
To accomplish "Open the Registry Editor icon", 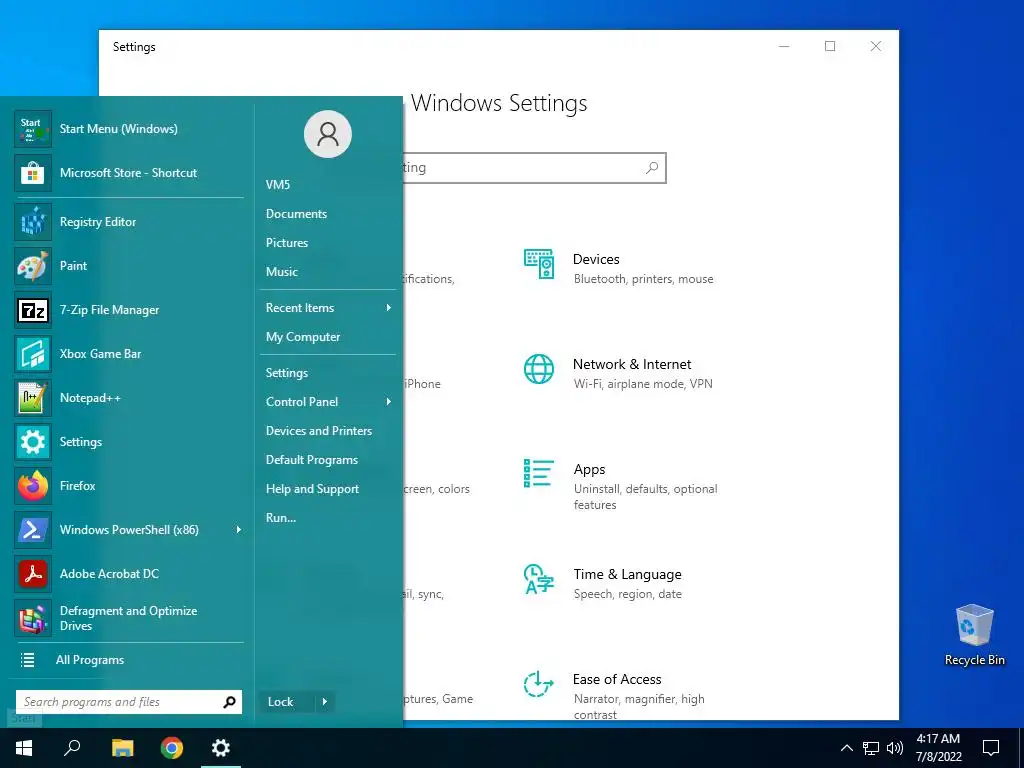I will 33,222.
